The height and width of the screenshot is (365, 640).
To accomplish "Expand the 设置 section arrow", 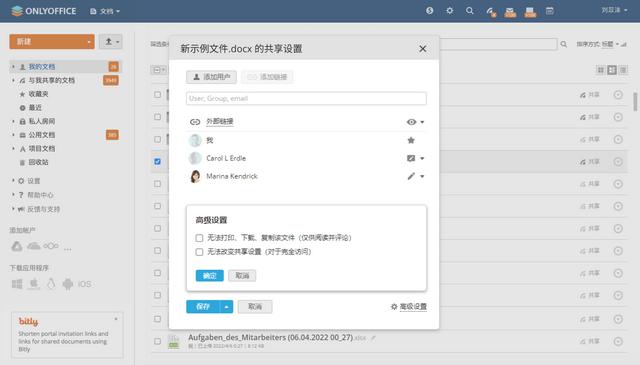I will 13,180.
